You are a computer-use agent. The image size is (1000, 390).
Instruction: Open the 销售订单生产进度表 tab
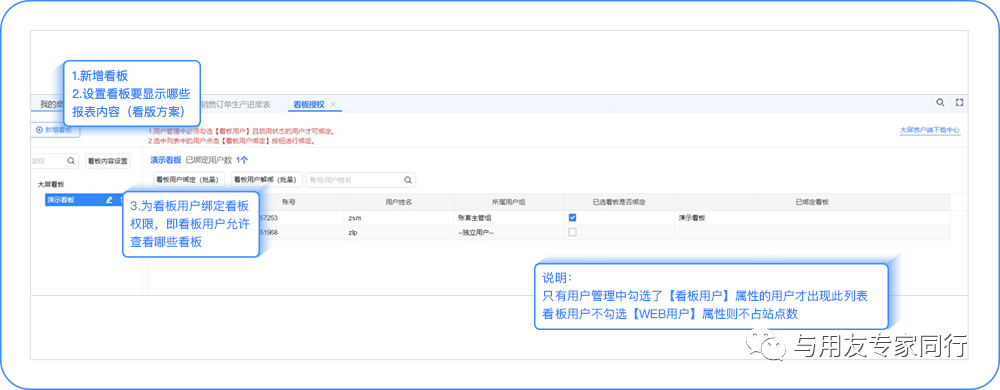[x=235, y=105]
